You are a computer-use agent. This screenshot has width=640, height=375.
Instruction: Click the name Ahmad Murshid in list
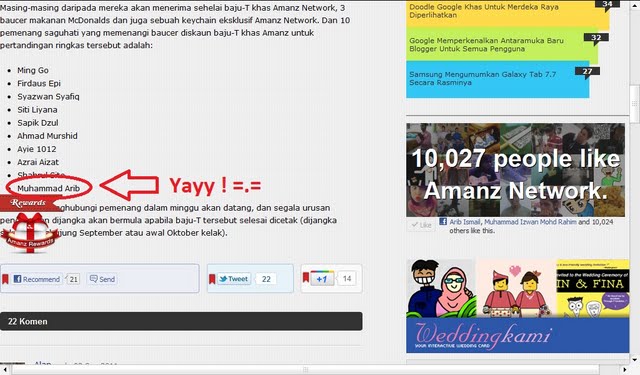47,136
